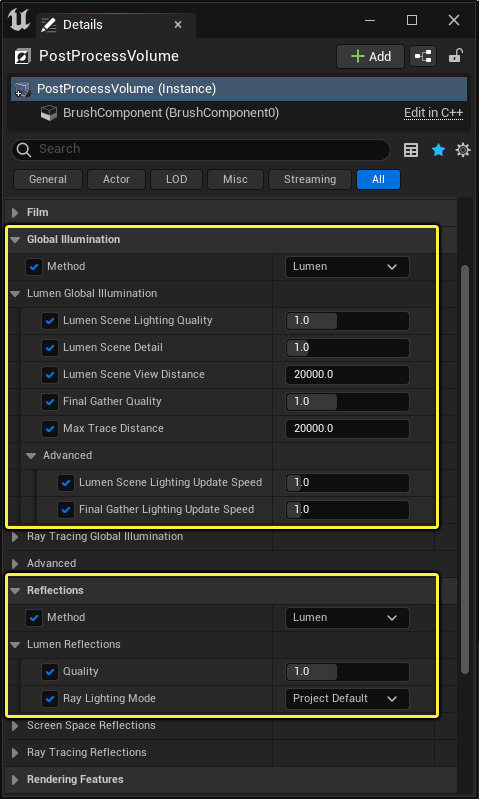Click the Unreal Engine logo icon
Viewport: 479px width, 799px height.
point(19,22)
